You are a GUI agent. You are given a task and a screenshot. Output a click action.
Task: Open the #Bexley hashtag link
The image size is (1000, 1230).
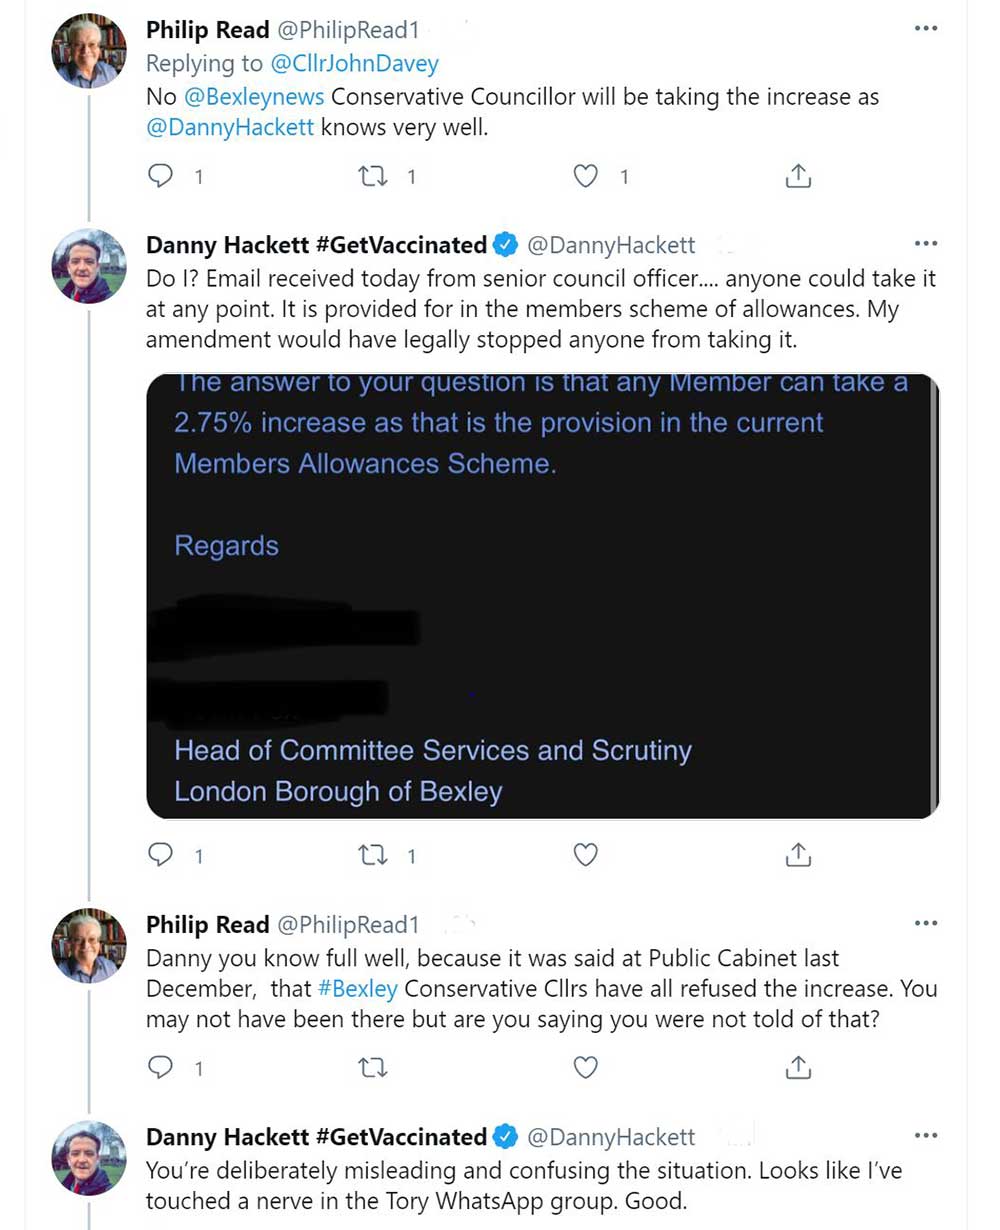[x=358, y=989]
